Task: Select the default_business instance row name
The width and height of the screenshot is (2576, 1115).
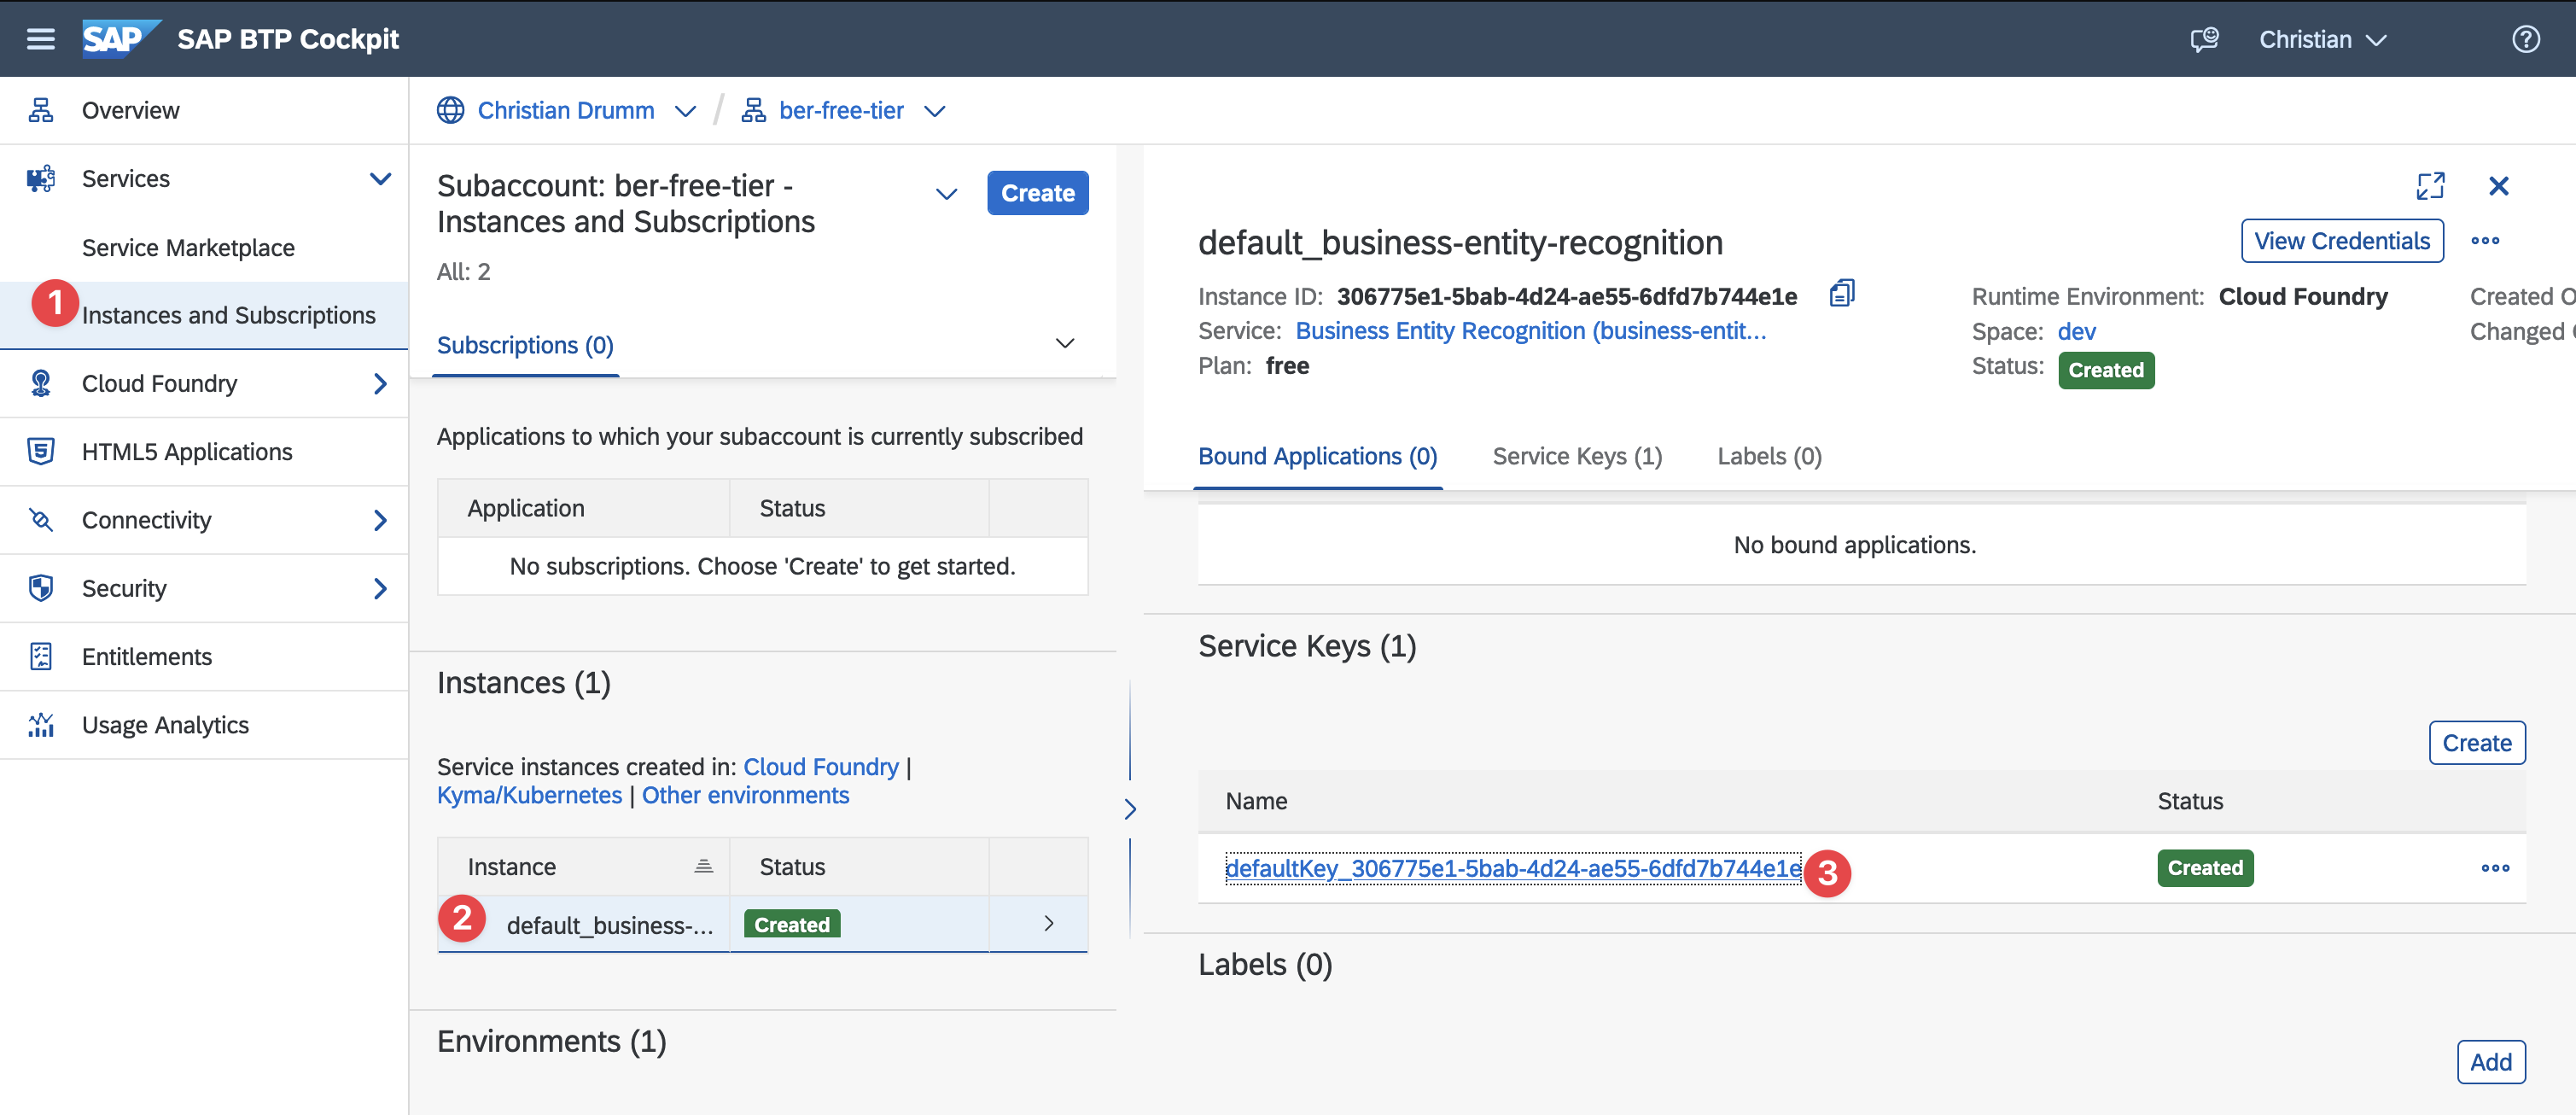Action: coord(610,925)
